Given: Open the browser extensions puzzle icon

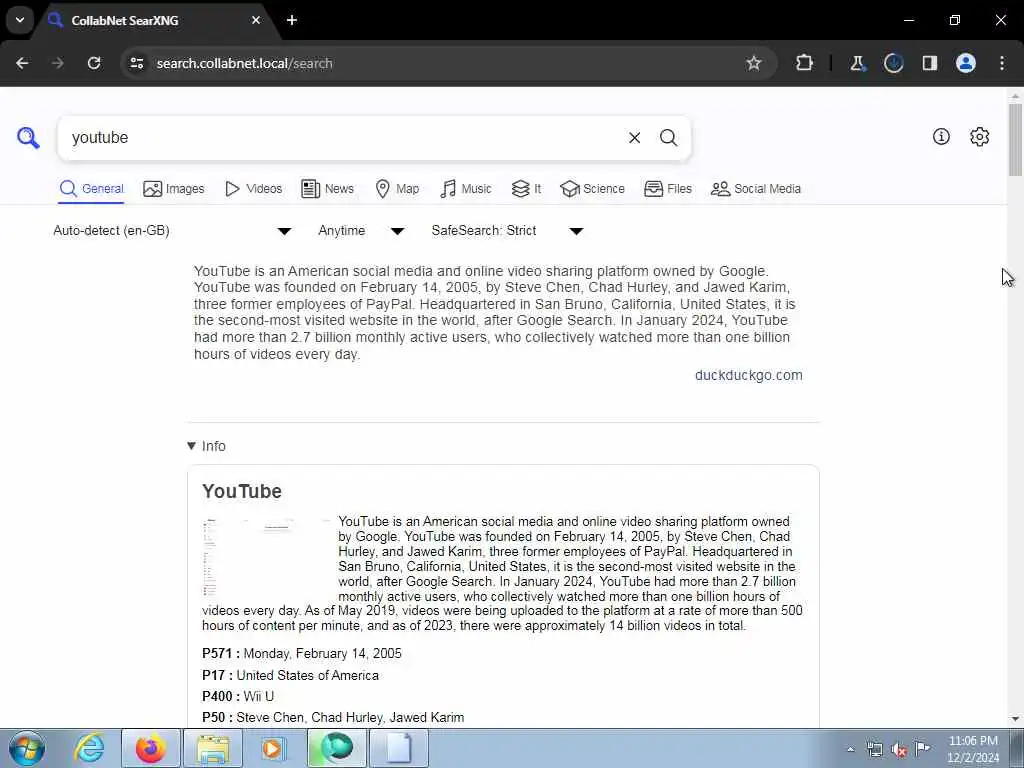Looking at the screenshot, I should (805, 63).
